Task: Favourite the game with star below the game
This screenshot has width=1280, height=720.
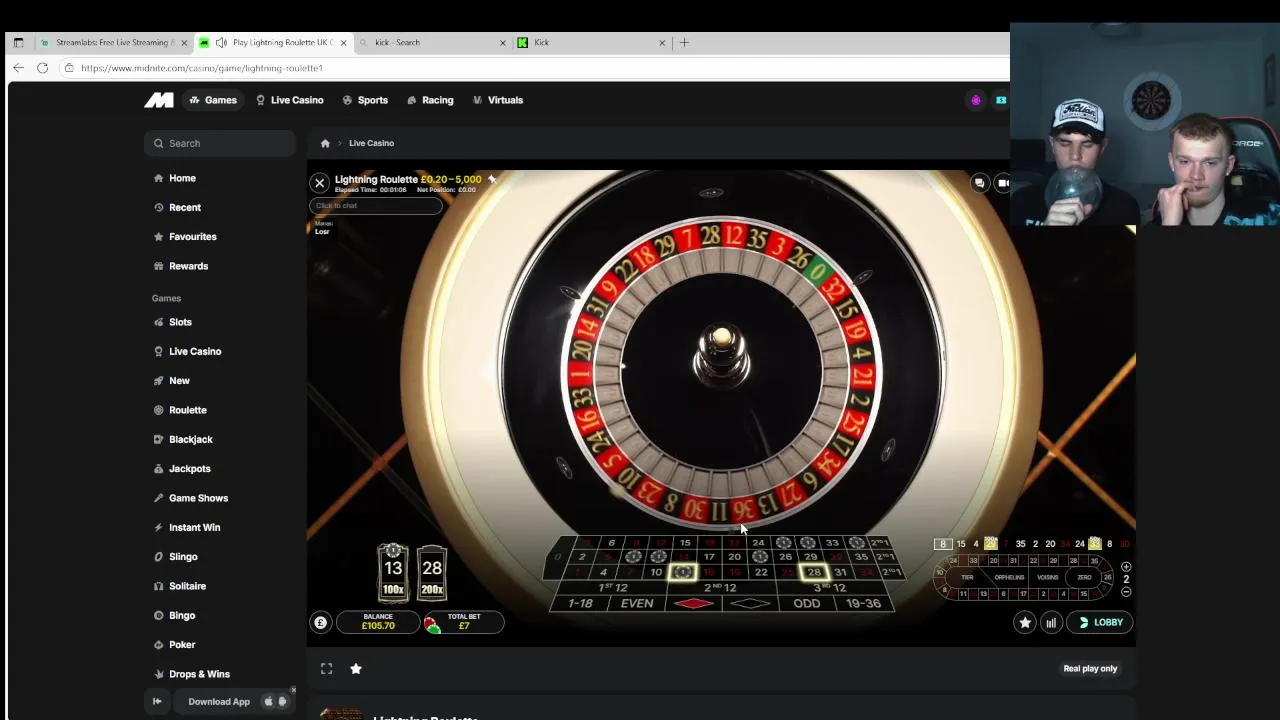Action: click(356, 668)
